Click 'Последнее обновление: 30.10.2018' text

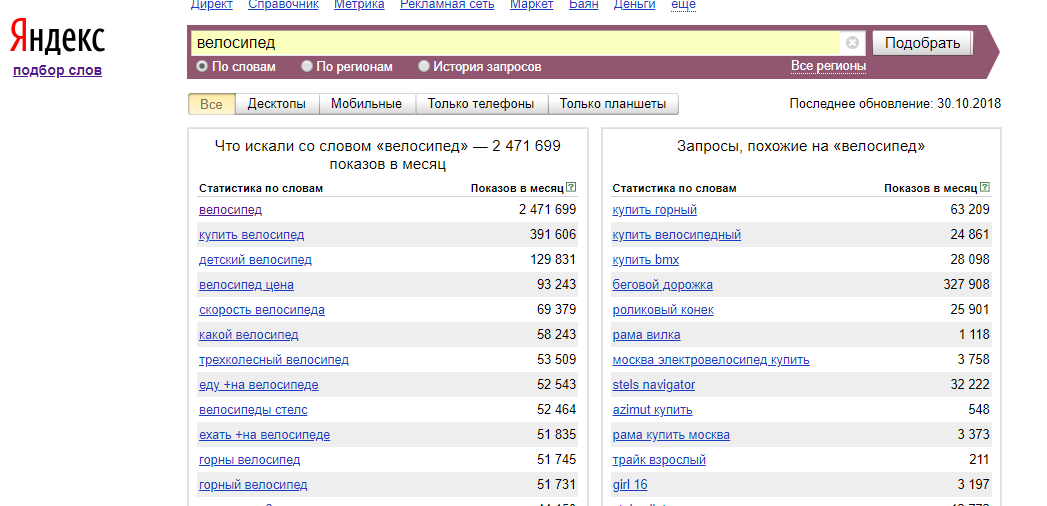[895, 103]
